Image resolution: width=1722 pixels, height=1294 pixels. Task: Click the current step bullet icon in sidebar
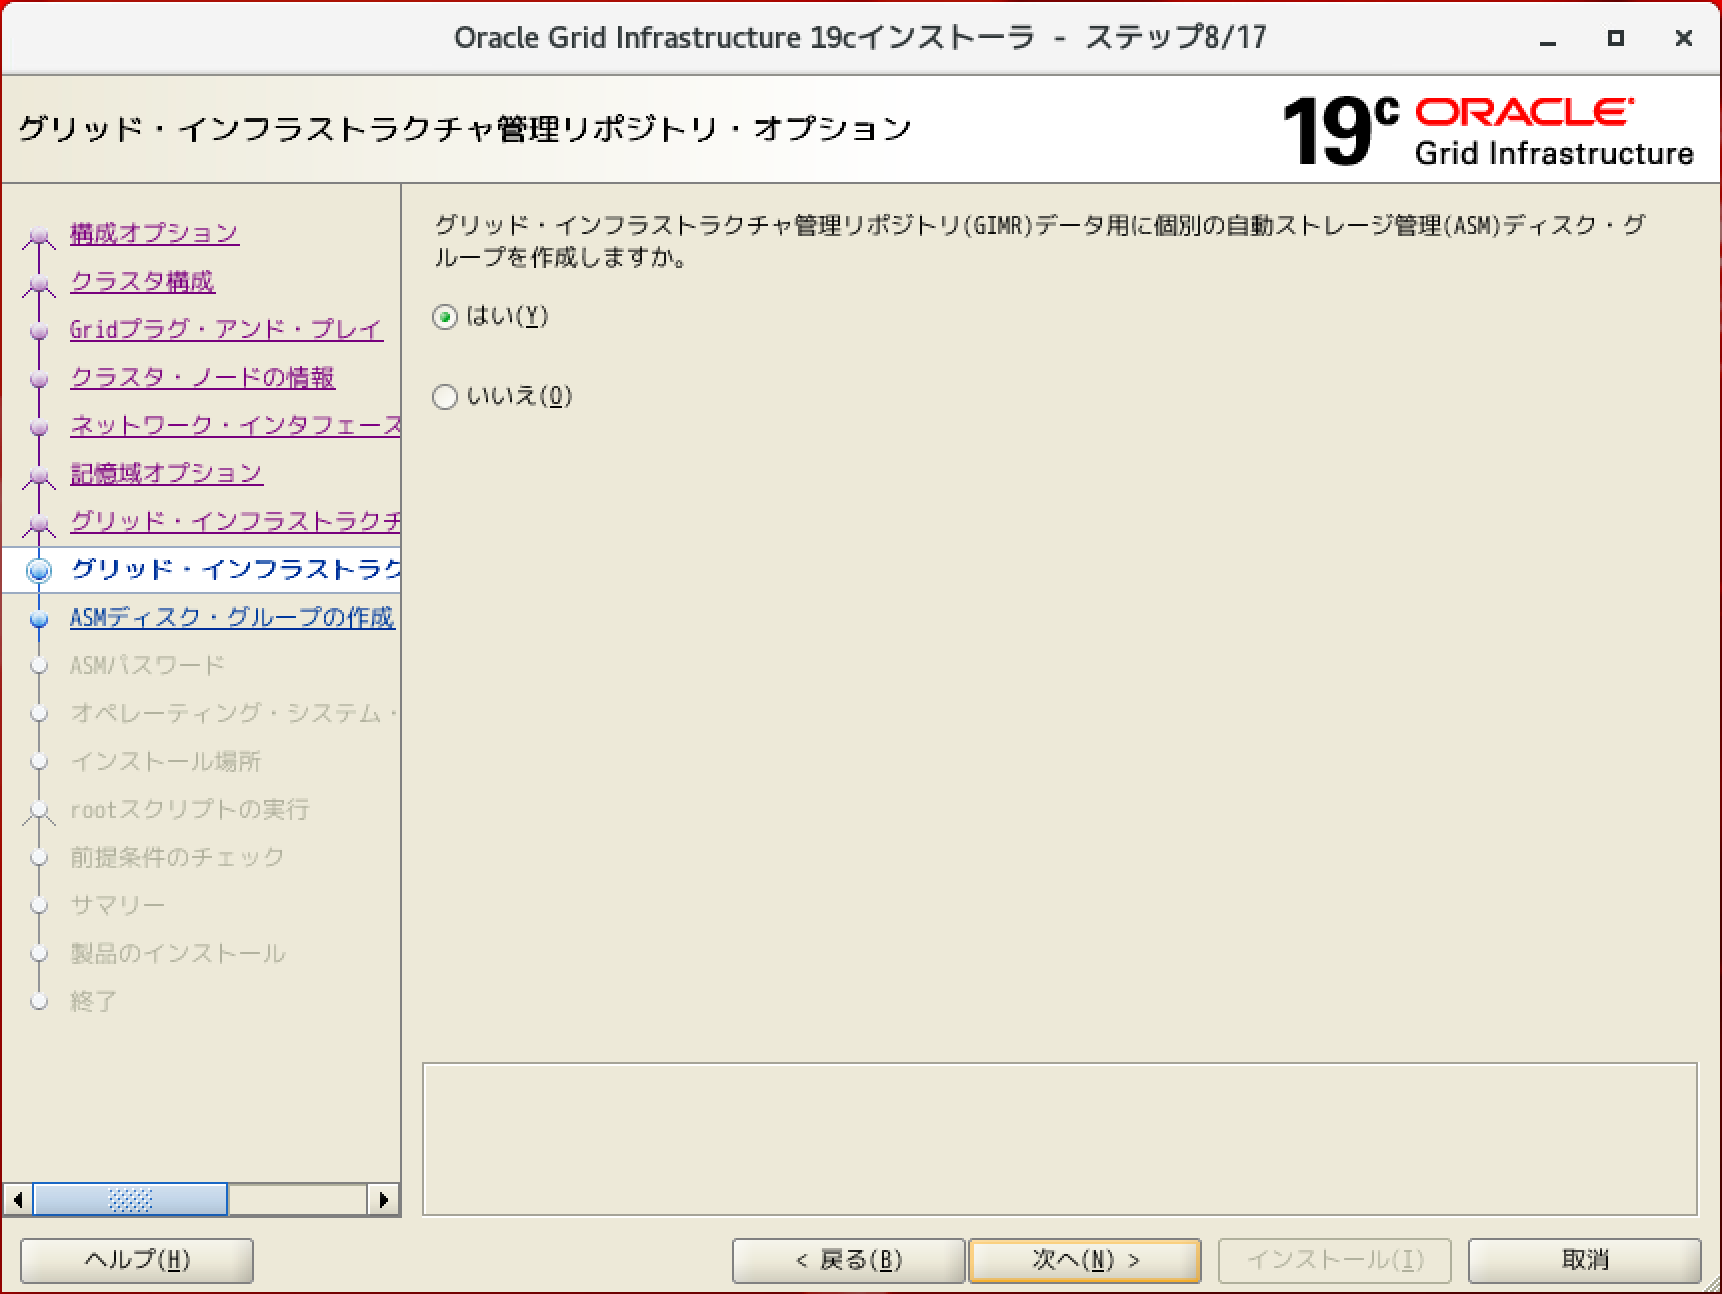tap(39, 570)
